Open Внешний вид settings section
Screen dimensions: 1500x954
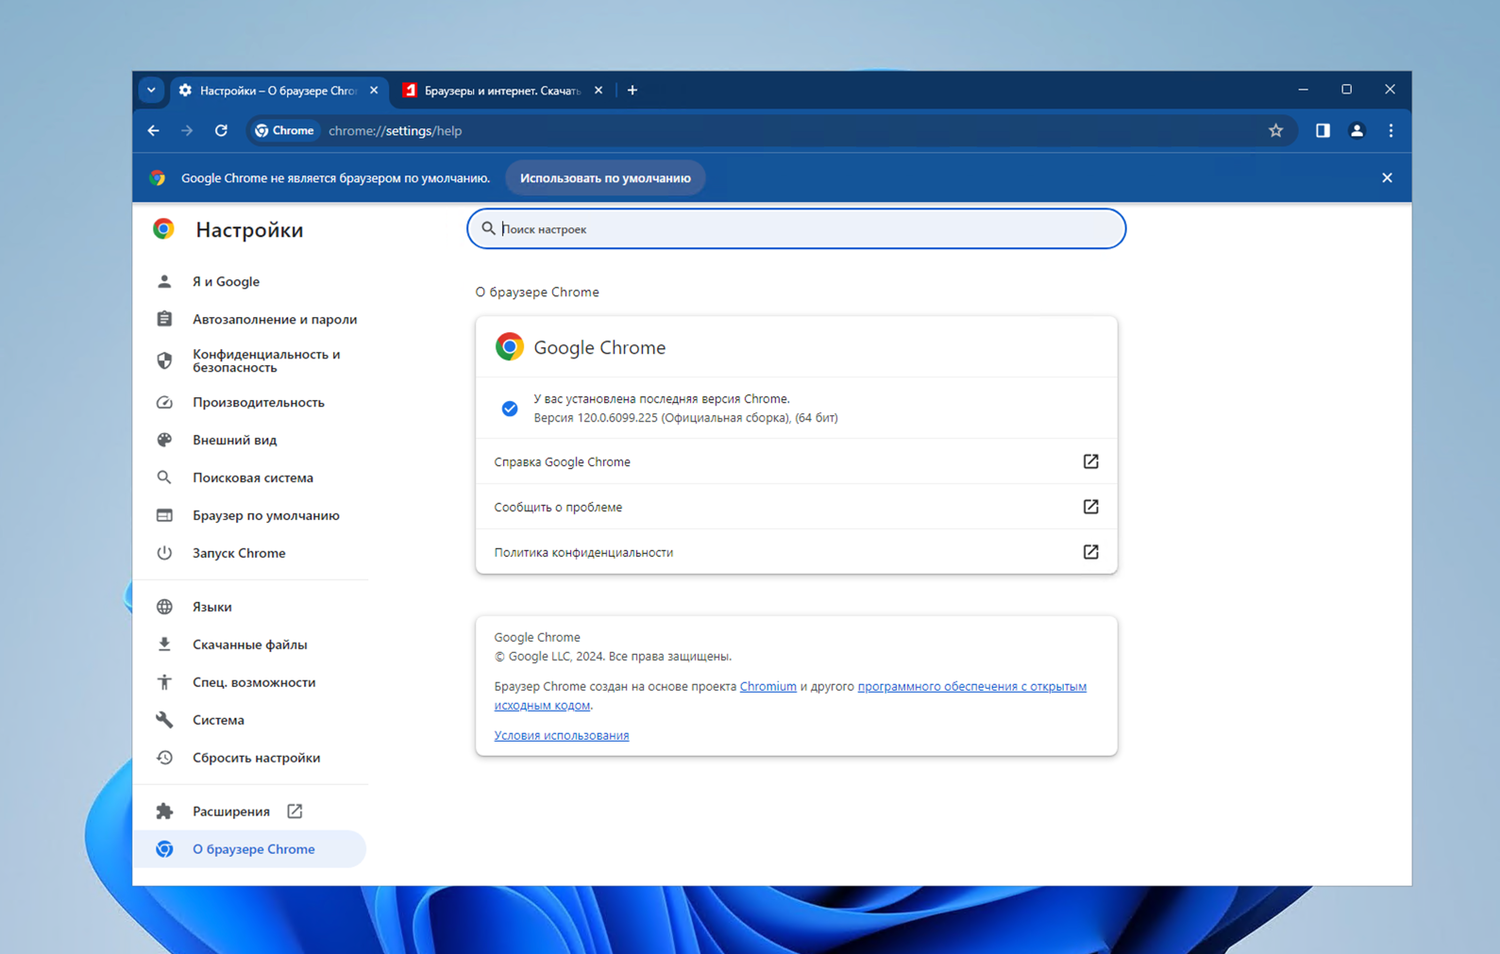250,440
